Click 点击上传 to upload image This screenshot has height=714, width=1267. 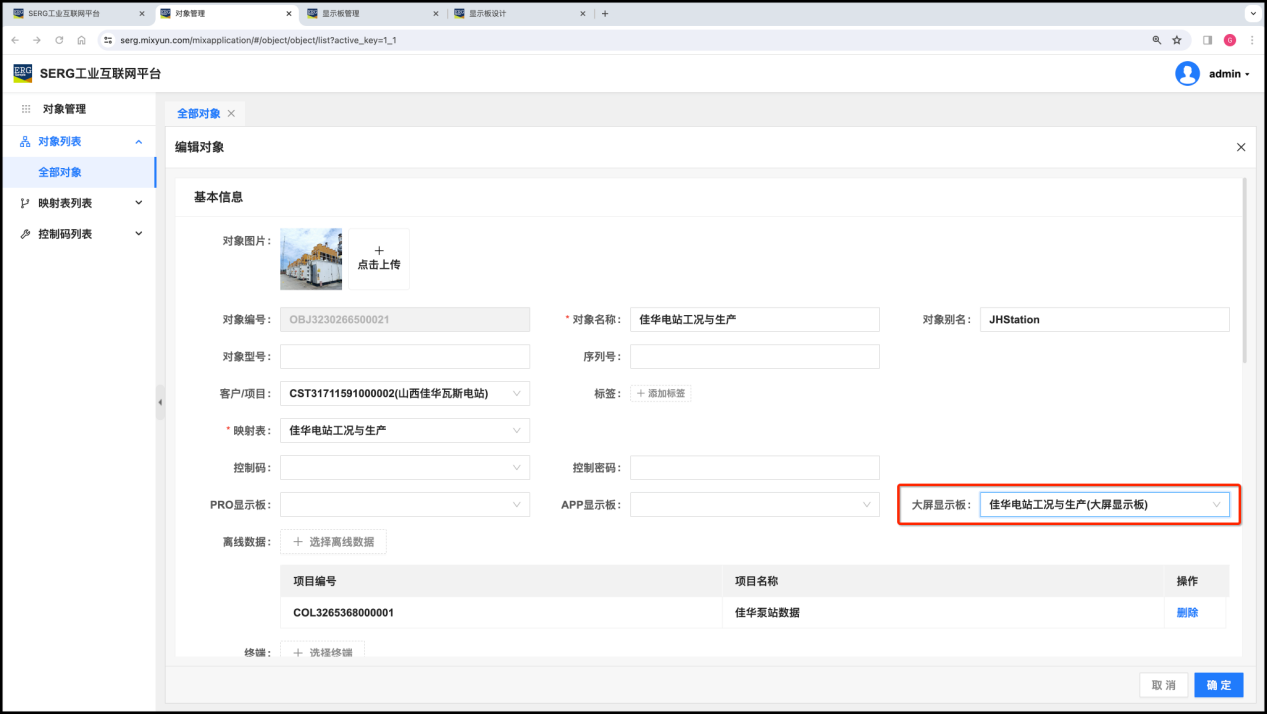click(379, 259)
